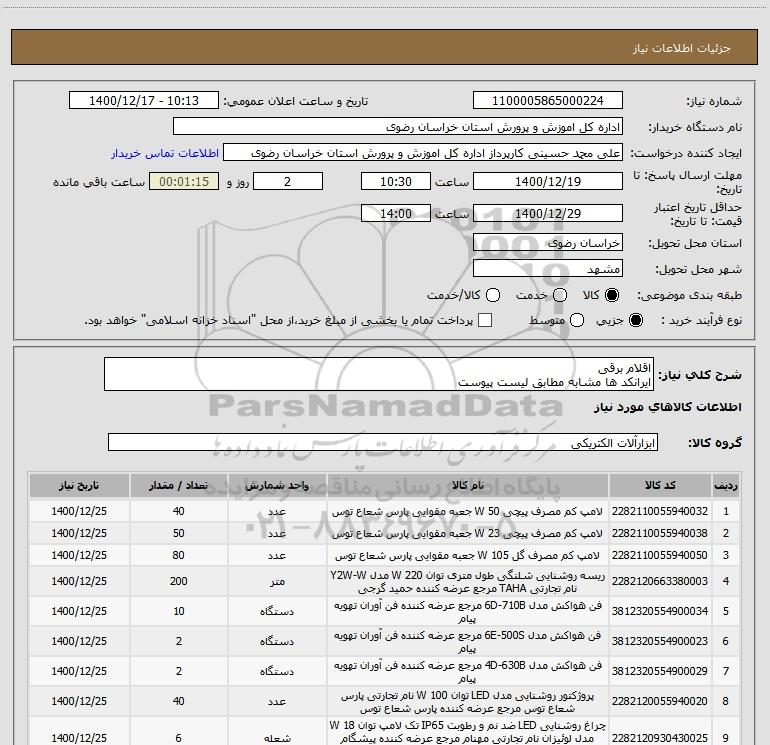Screen dimensions: 770x745
Task: Click the نام کالا column header
Action: (468, 486)
